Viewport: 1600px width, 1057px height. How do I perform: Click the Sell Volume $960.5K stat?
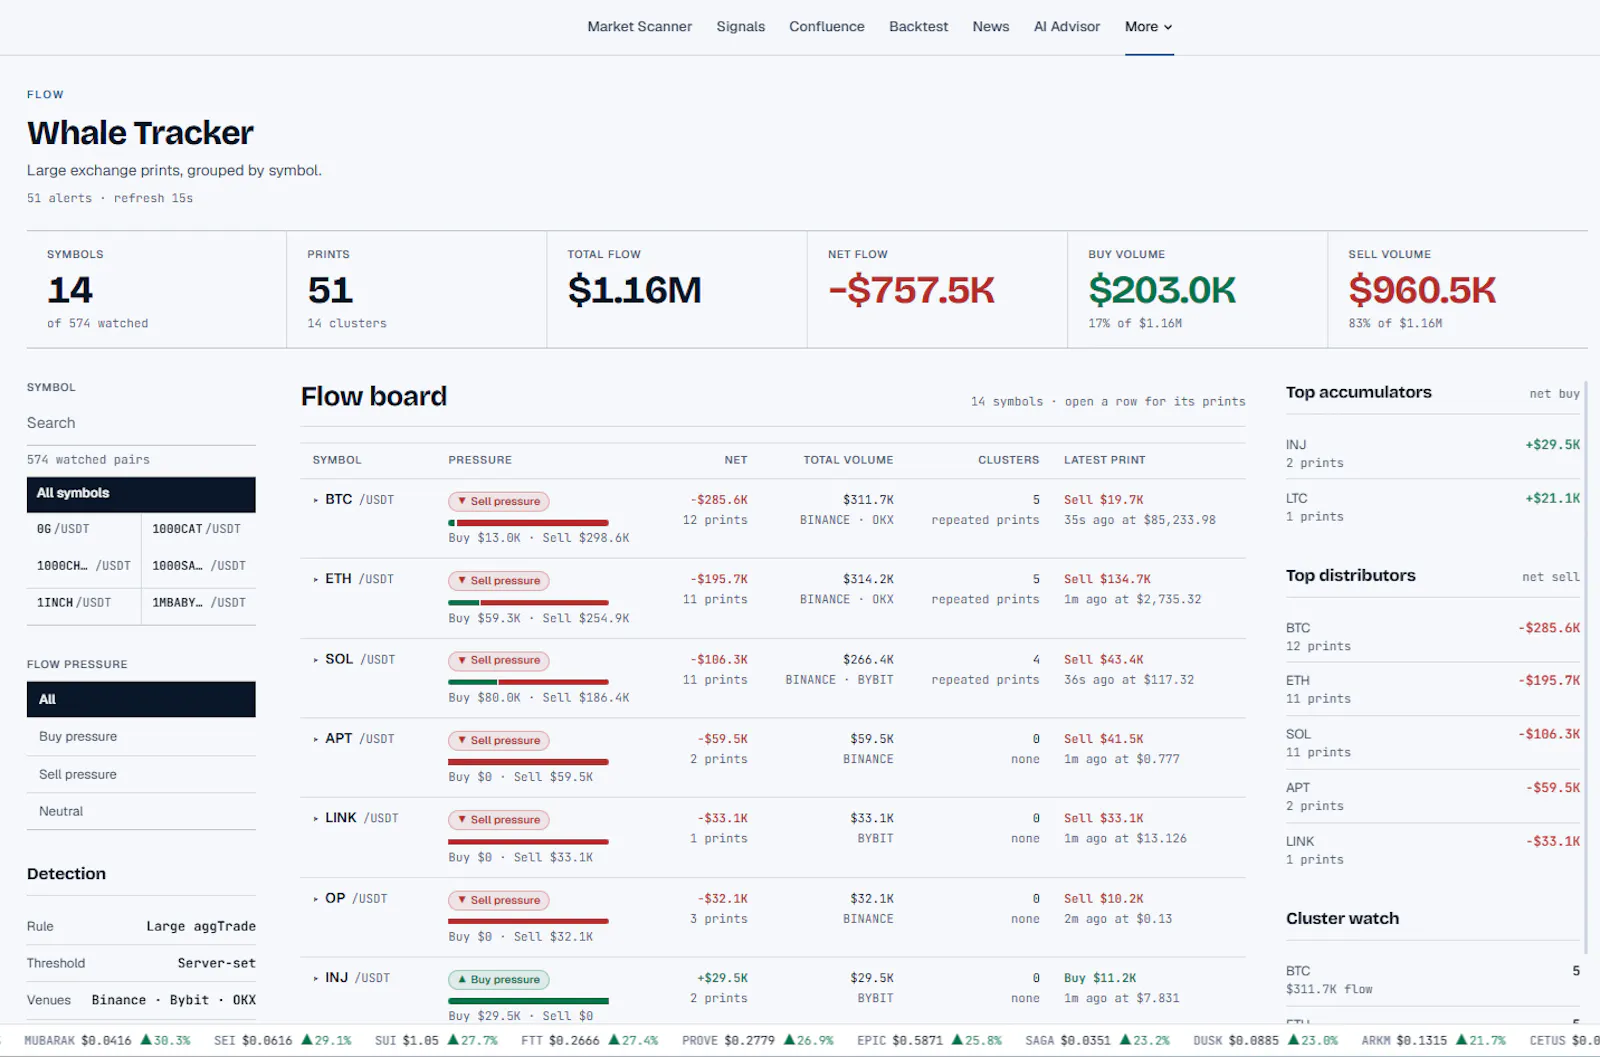[x=1457, y=290]
